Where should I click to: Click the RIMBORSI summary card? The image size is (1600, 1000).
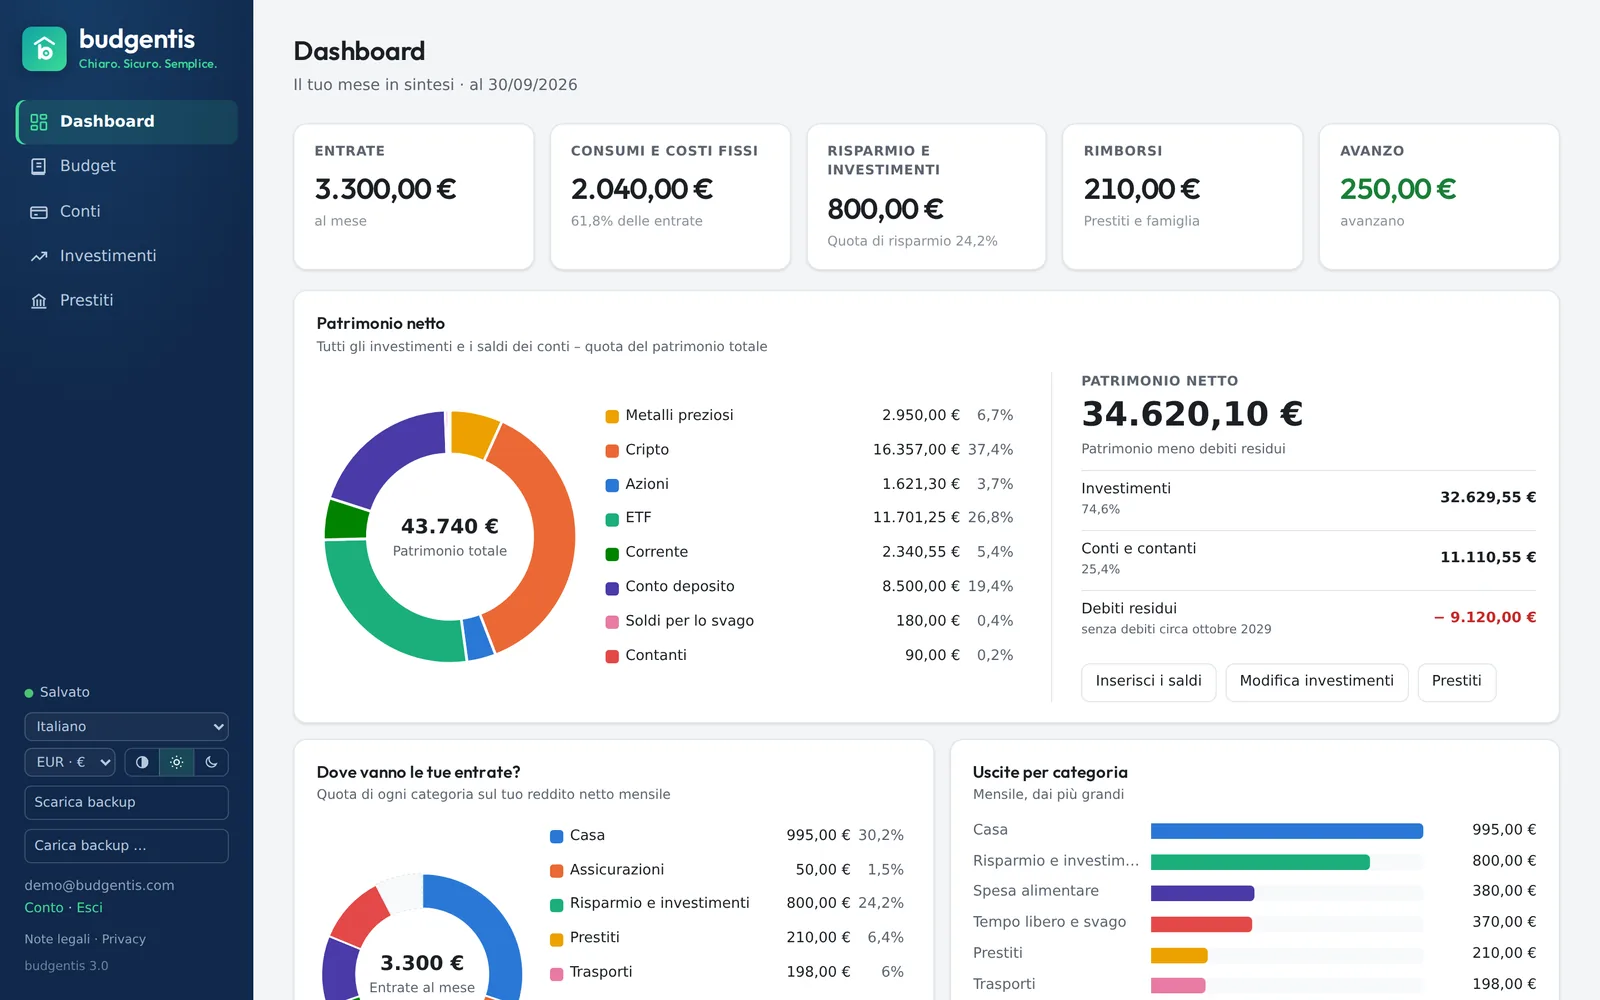click(1182, 197)
